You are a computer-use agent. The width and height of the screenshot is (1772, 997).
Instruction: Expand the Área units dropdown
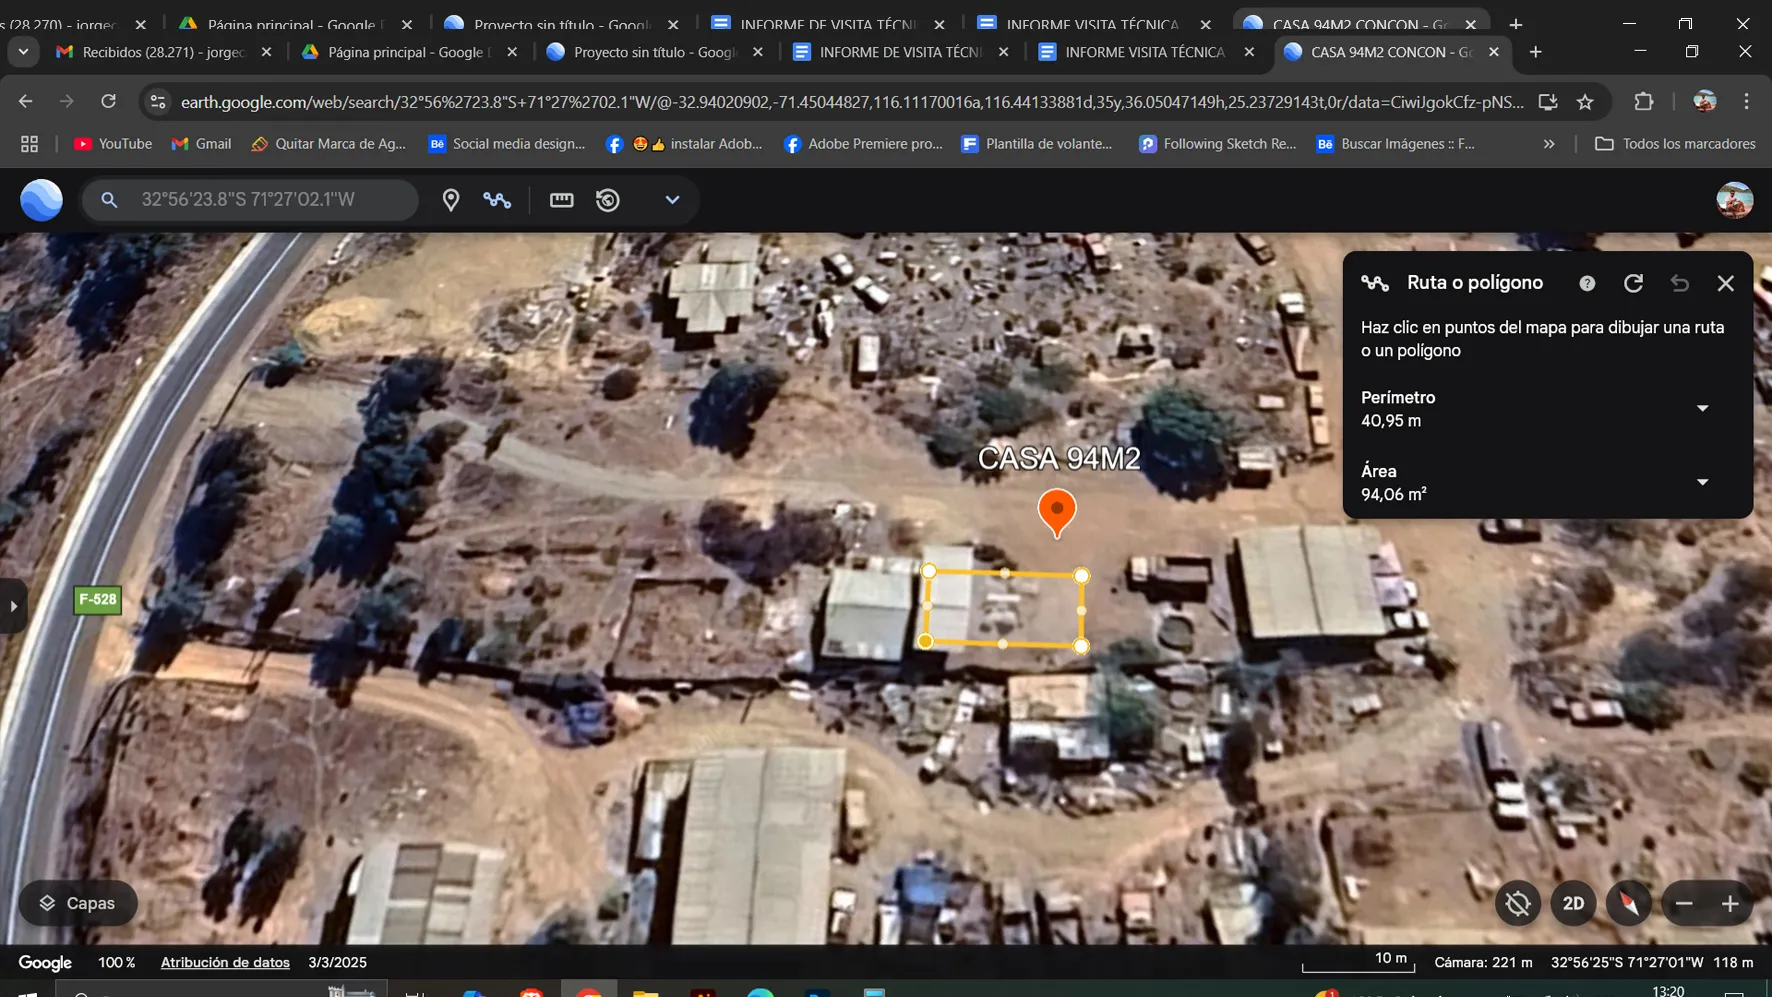click(1702, 482)
